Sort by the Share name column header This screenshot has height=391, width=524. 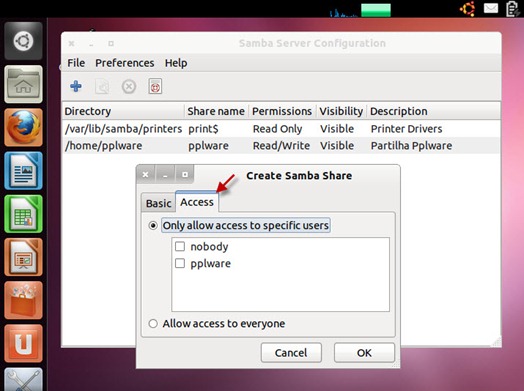(x=216, y=111)
